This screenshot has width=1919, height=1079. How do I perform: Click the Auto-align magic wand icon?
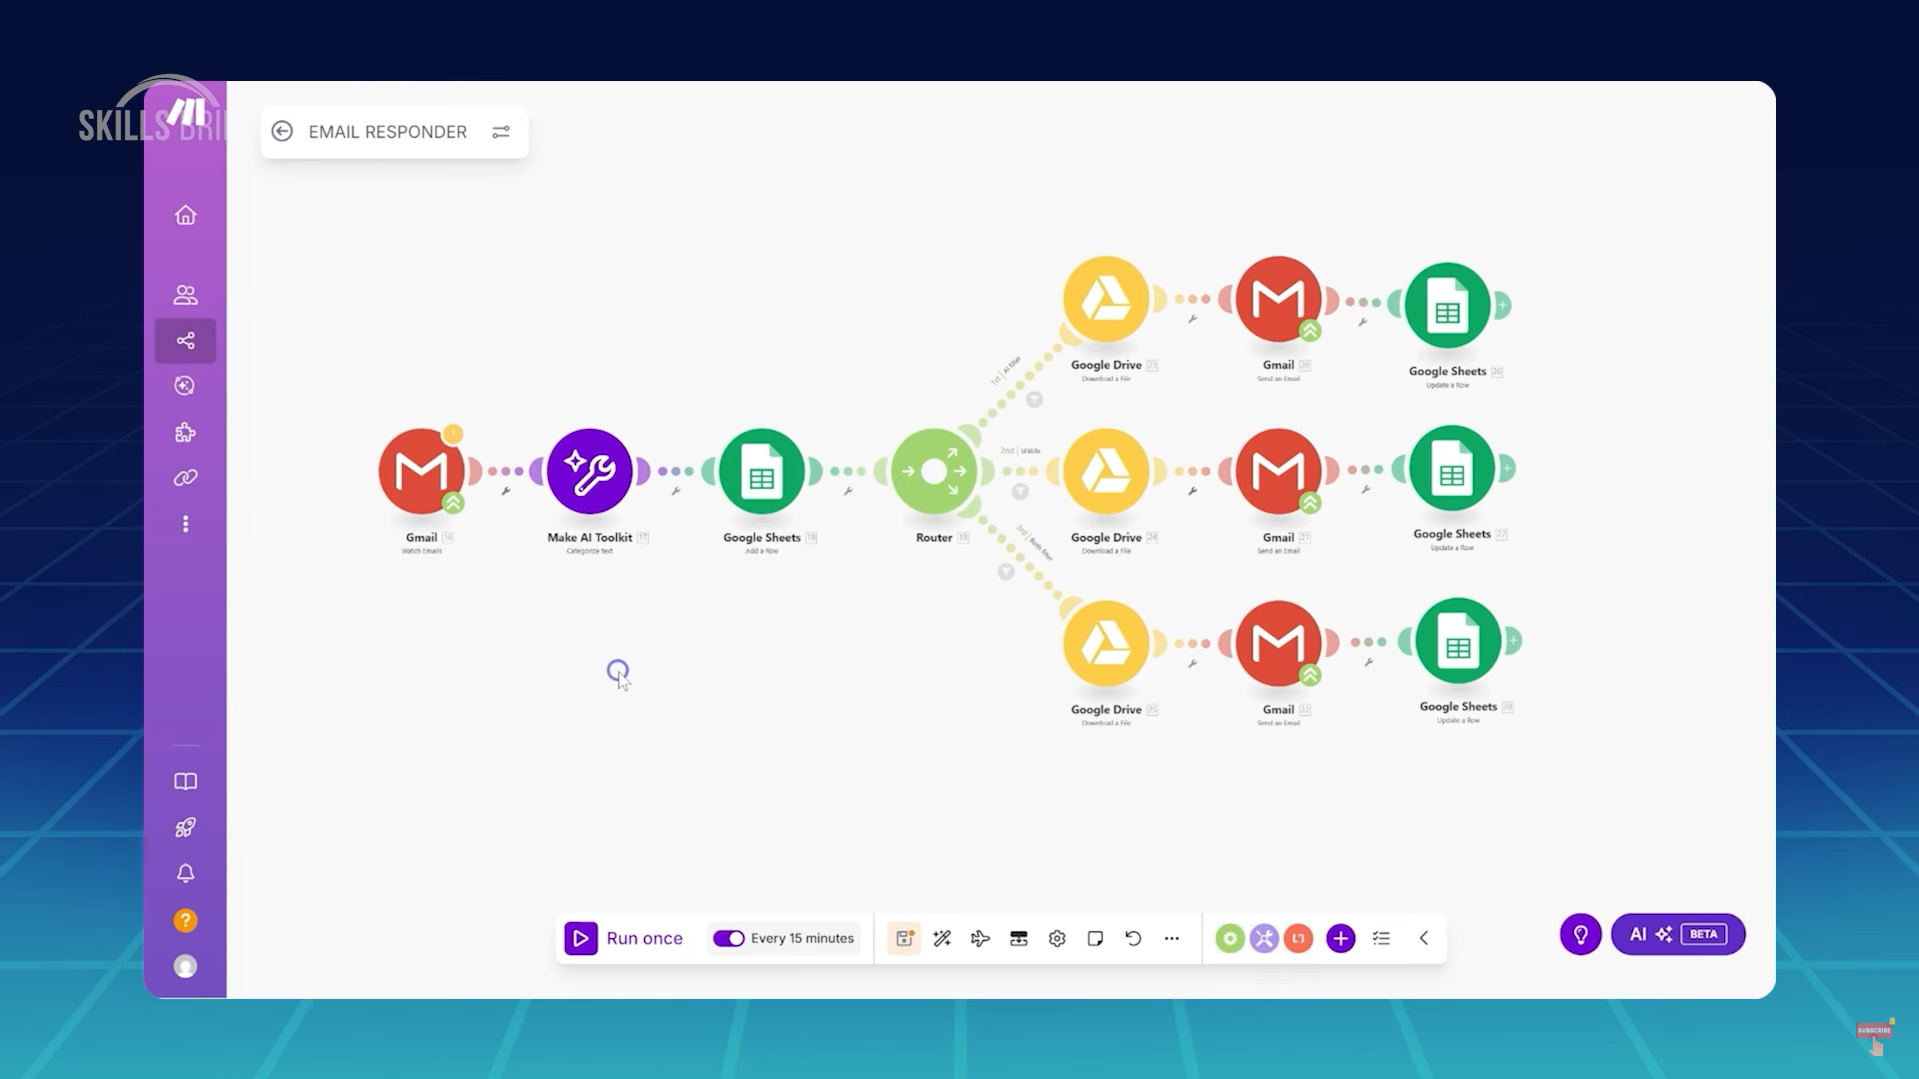point(942,938)
